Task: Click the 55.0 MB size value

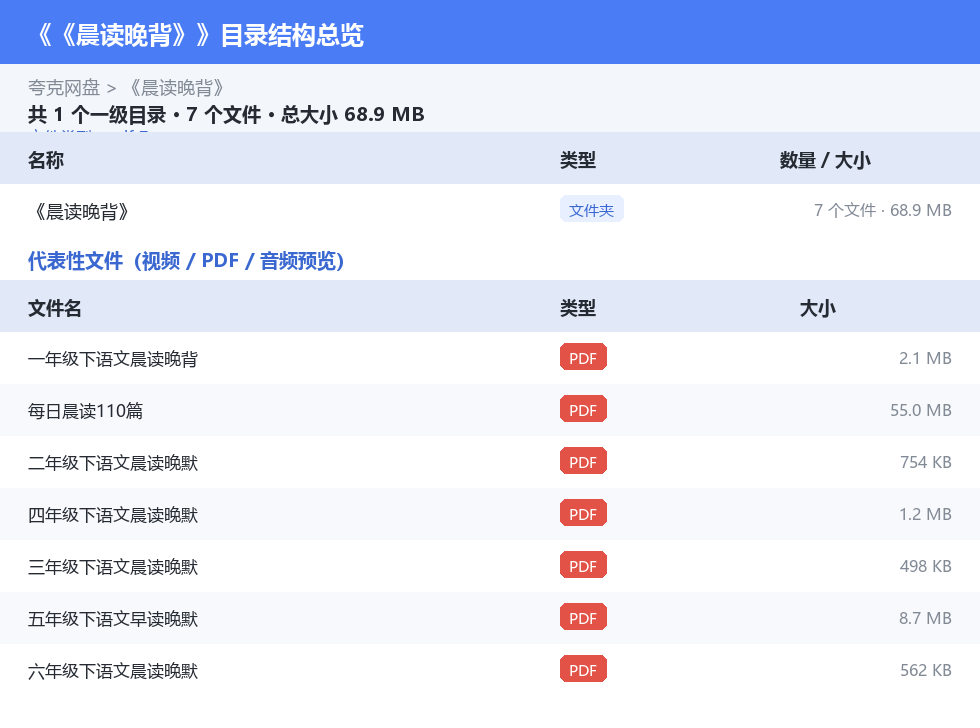Action: [921, 410]
